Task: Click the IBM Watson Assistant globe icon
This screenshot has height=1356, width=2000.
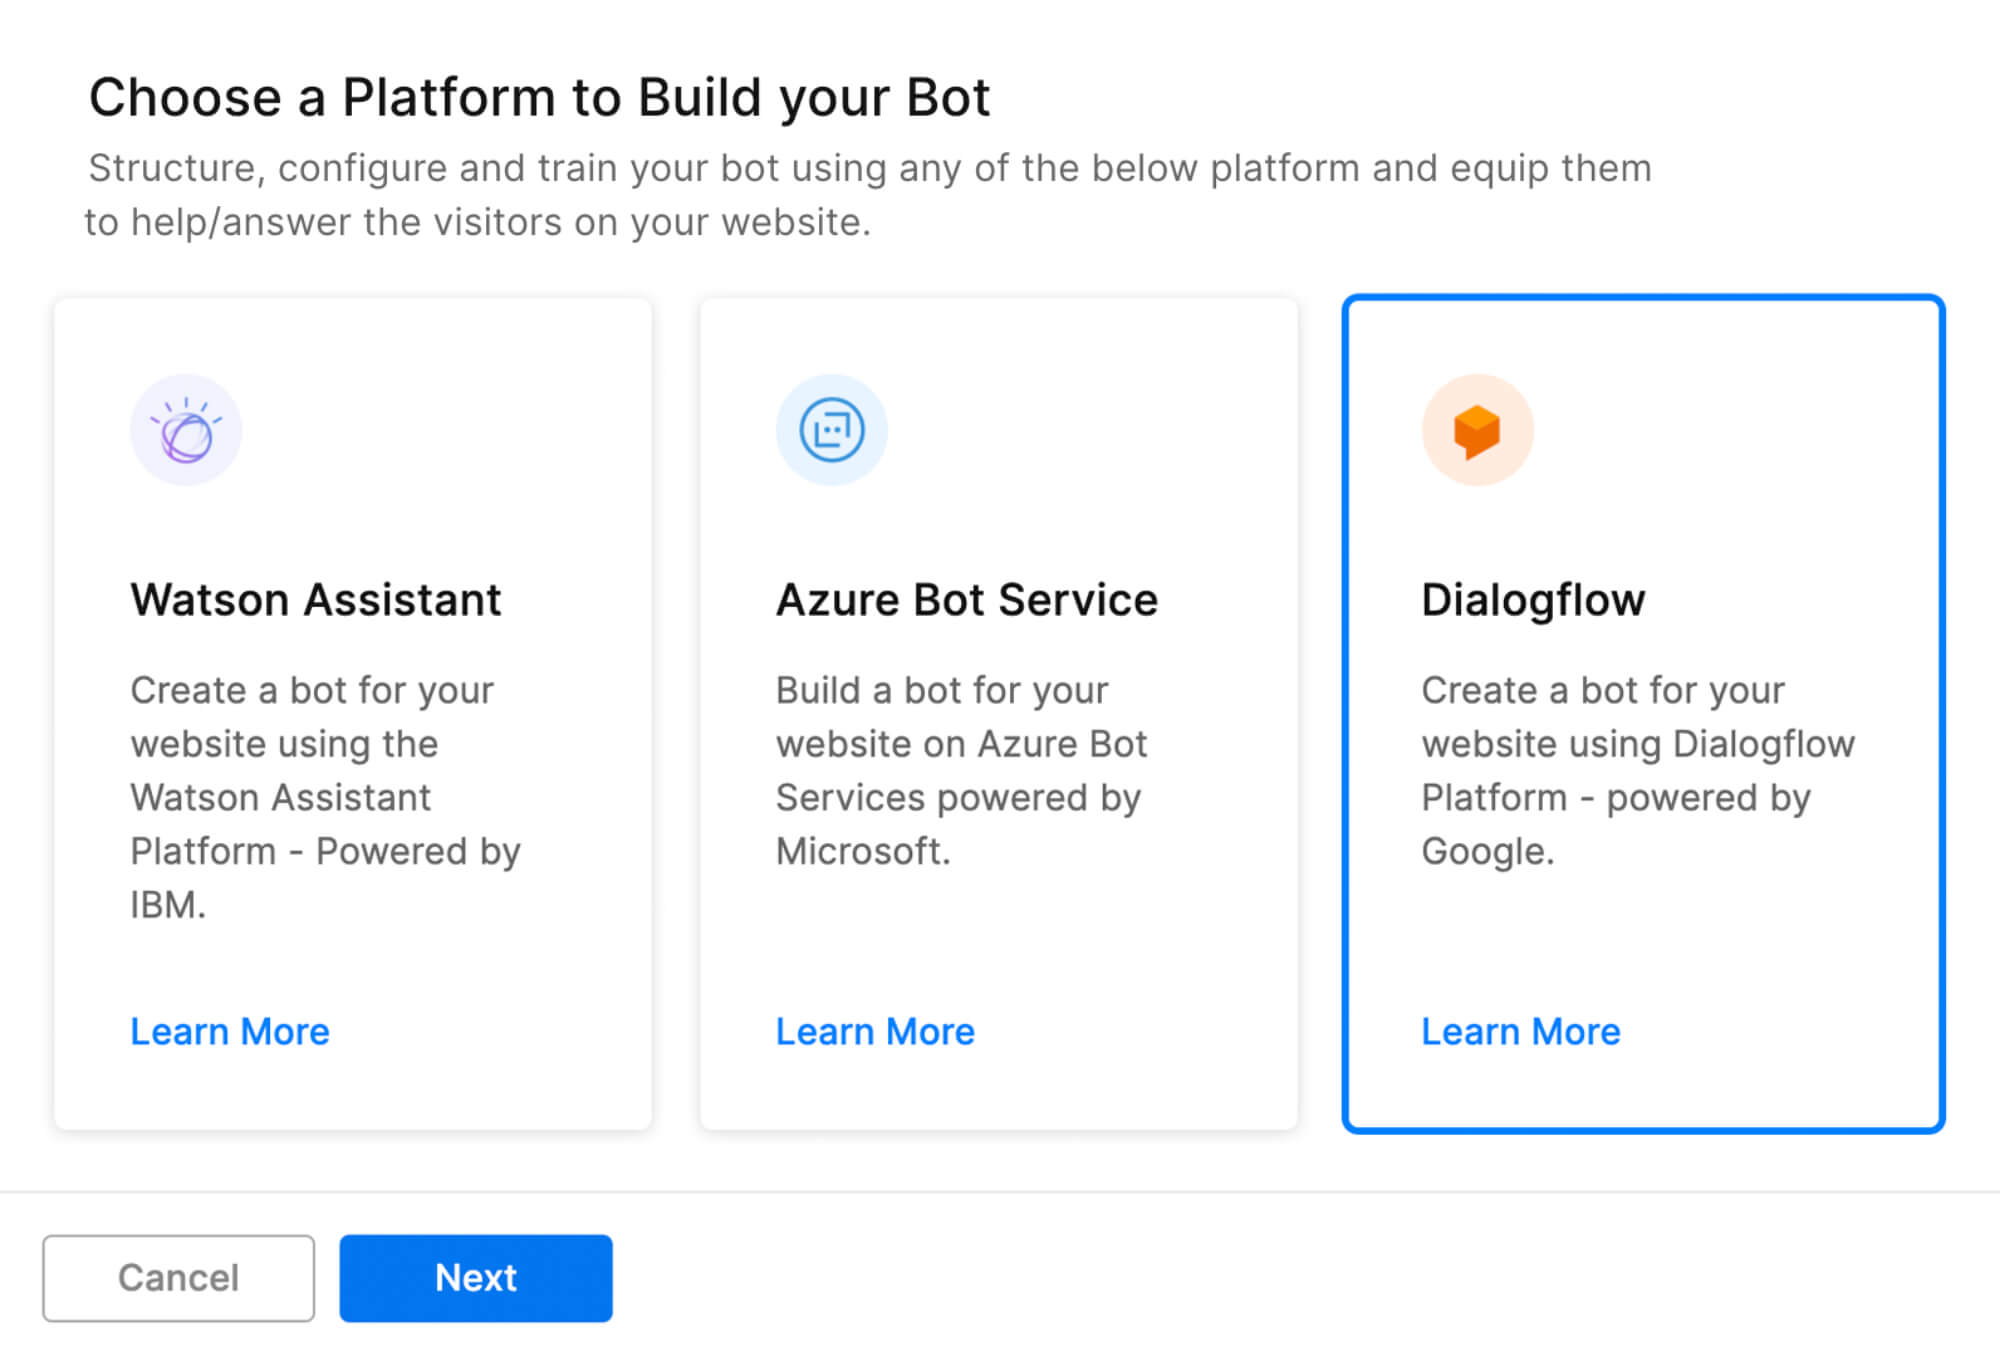Action: tap(186, 430)
